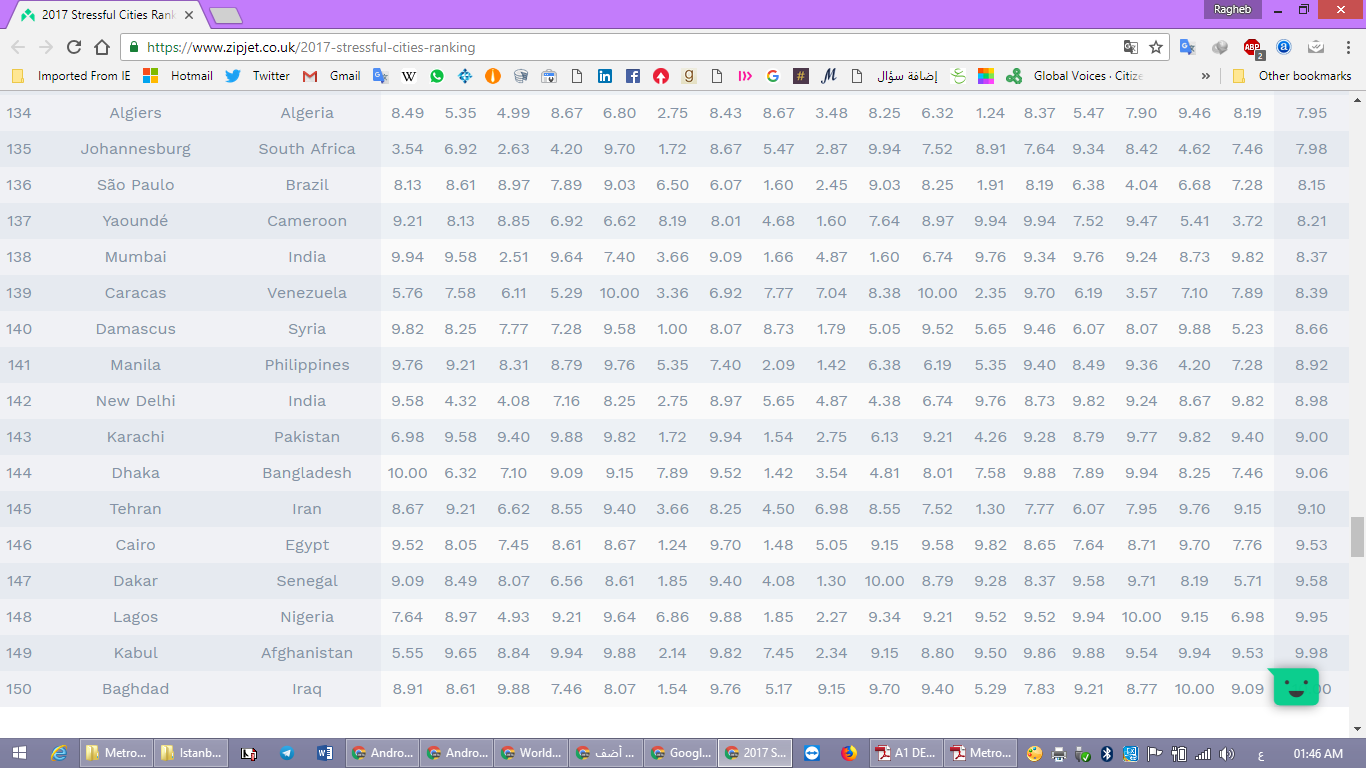Open the WhatsApp bookmark icon

point(437,76)
